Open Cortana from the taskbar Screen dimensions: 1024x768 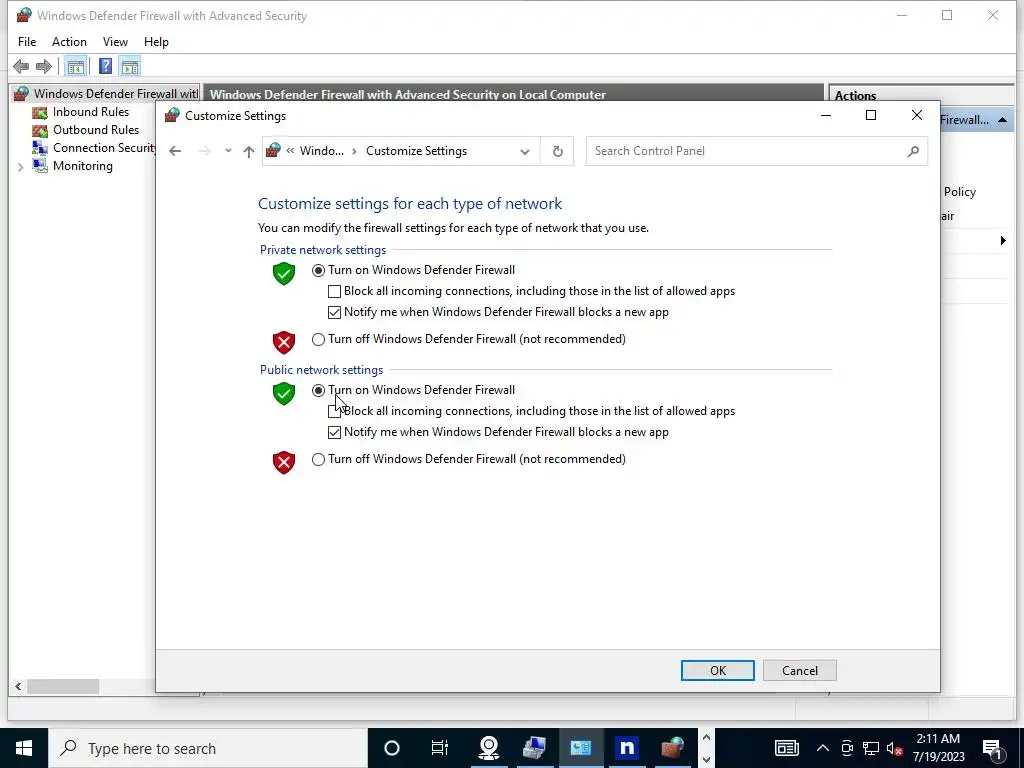(x=392, y=748)
